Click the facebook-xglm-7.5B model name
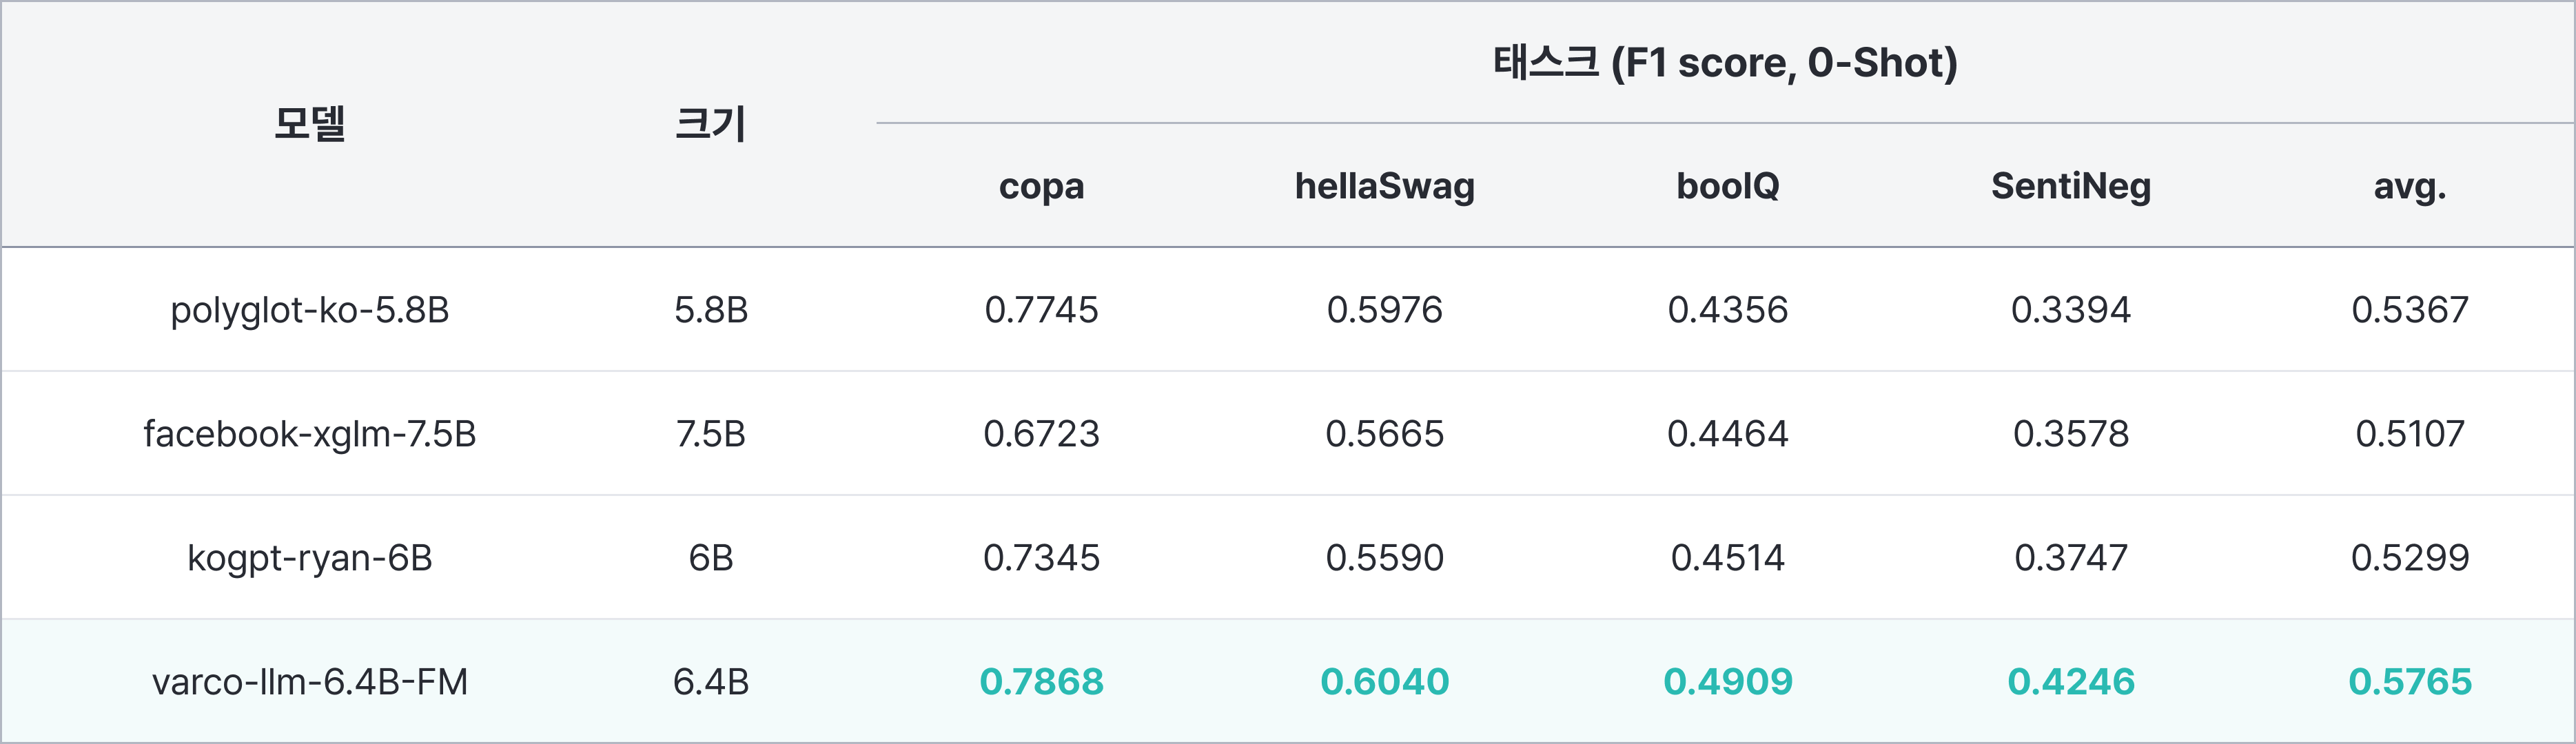 tap(309, 434)
